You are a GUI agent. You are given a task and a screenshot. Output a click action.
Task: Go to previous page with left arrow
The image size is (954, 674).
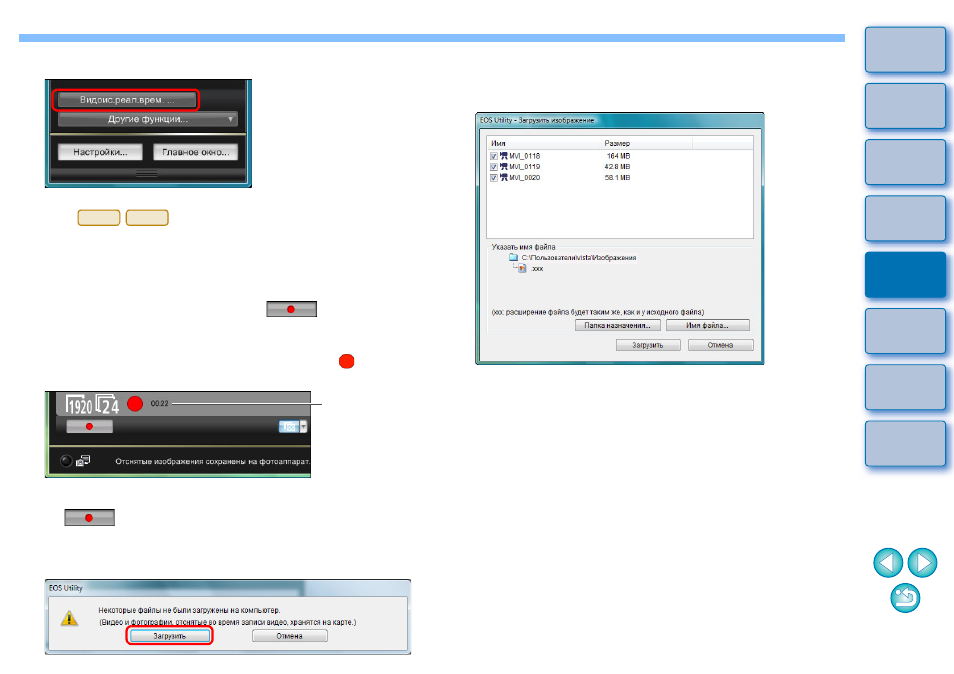[x=888, y=563]
